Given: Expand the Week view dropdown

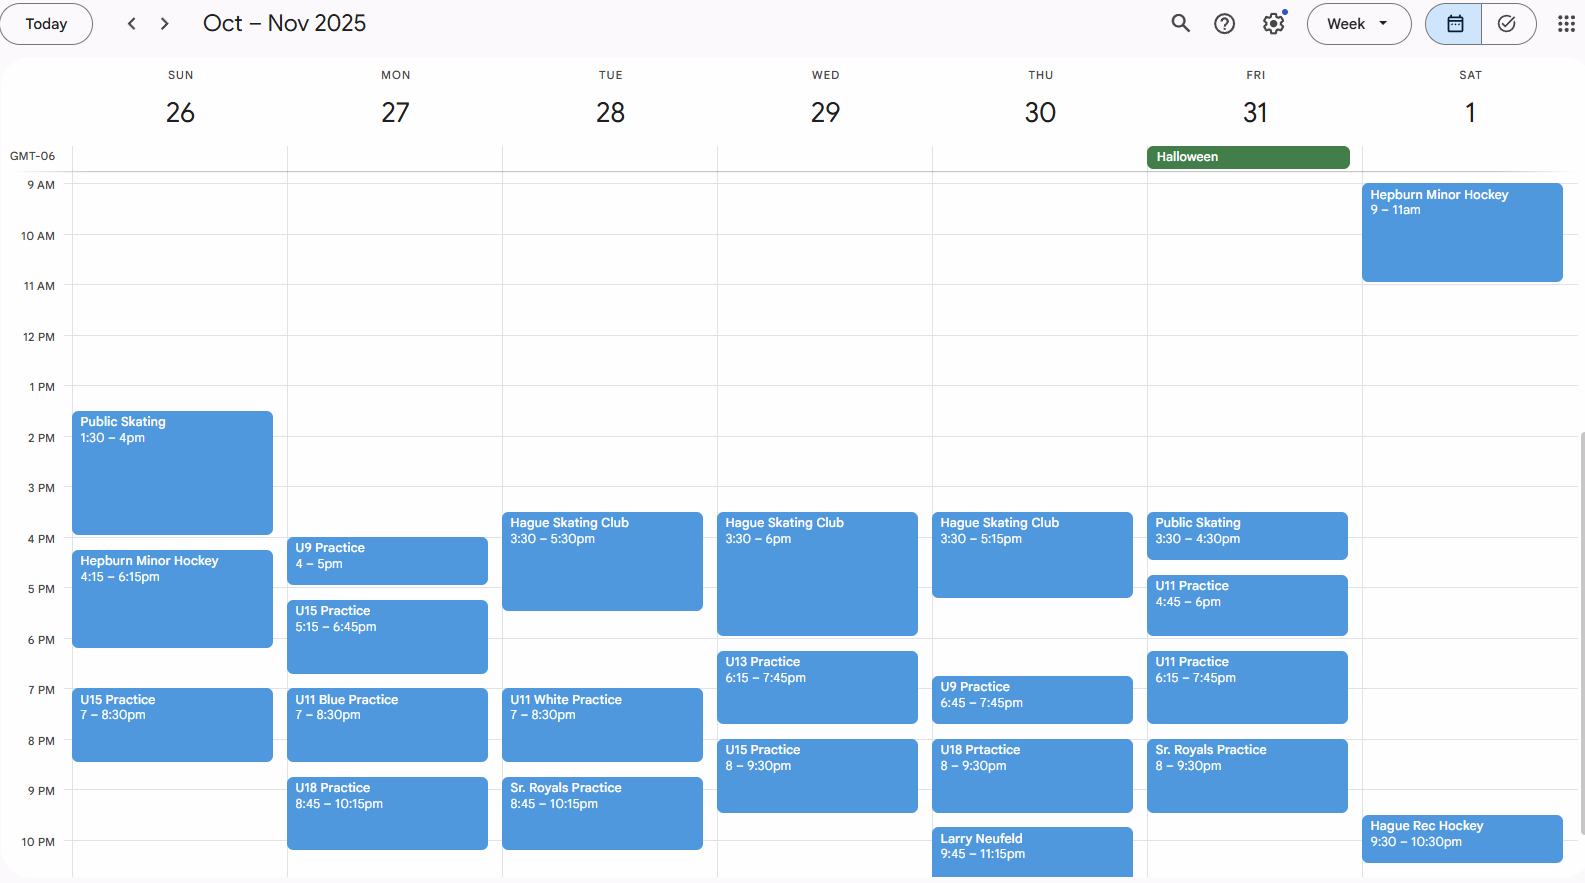Looking at the screenshot, I should pyautogui.click(x=1358, y=24).
